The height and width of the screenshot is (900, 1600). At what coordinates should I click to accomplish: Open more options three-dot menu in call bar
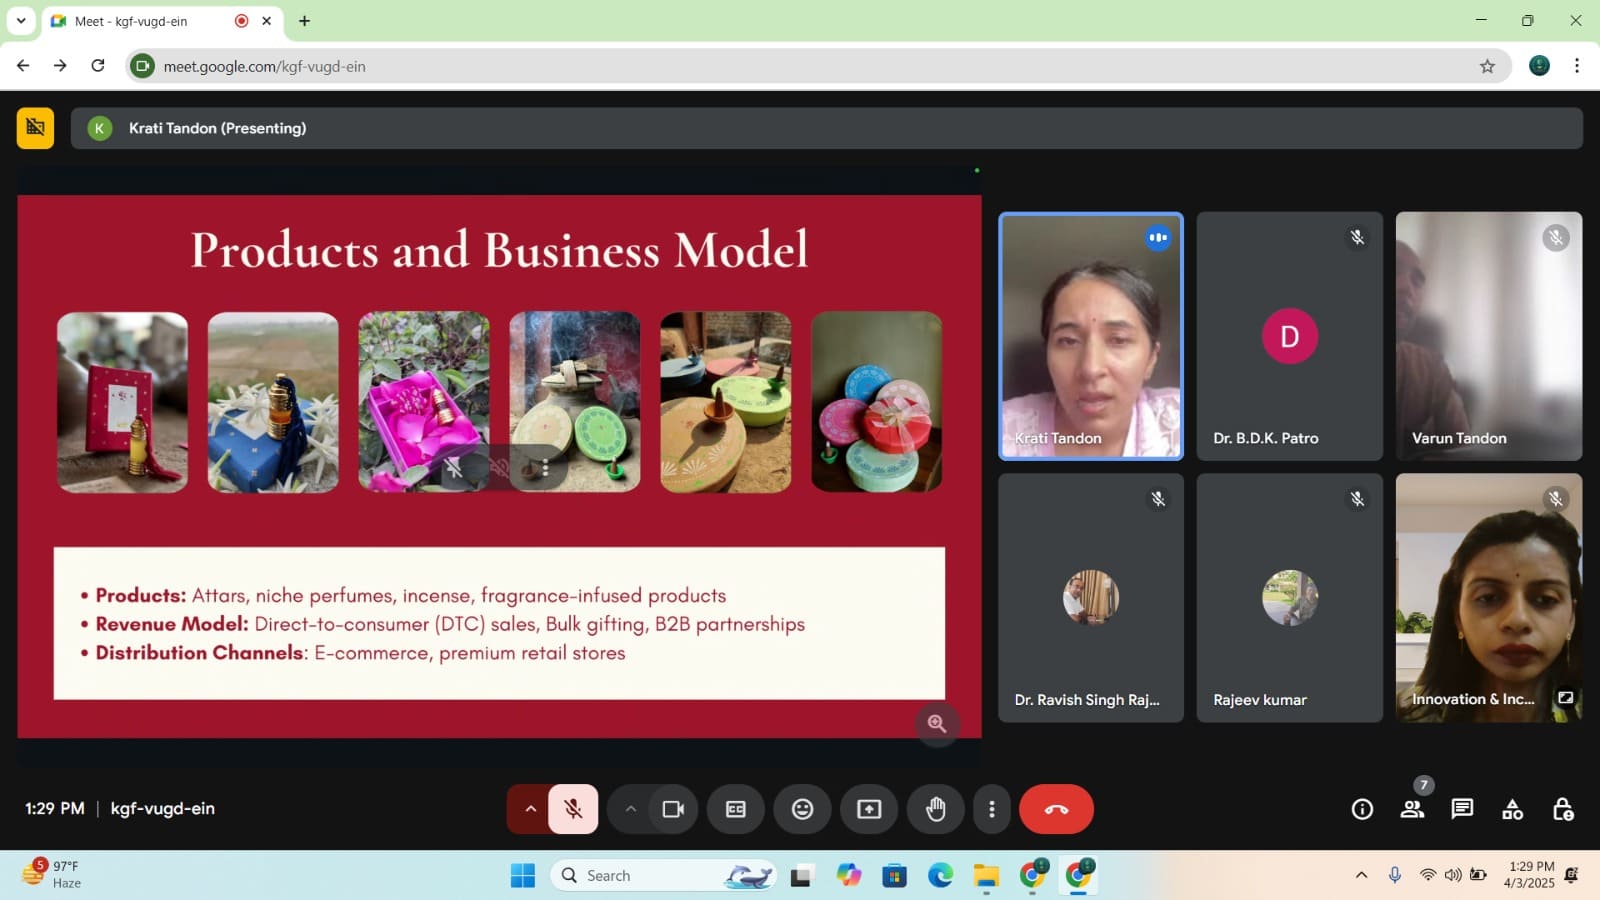coord(991,809)
